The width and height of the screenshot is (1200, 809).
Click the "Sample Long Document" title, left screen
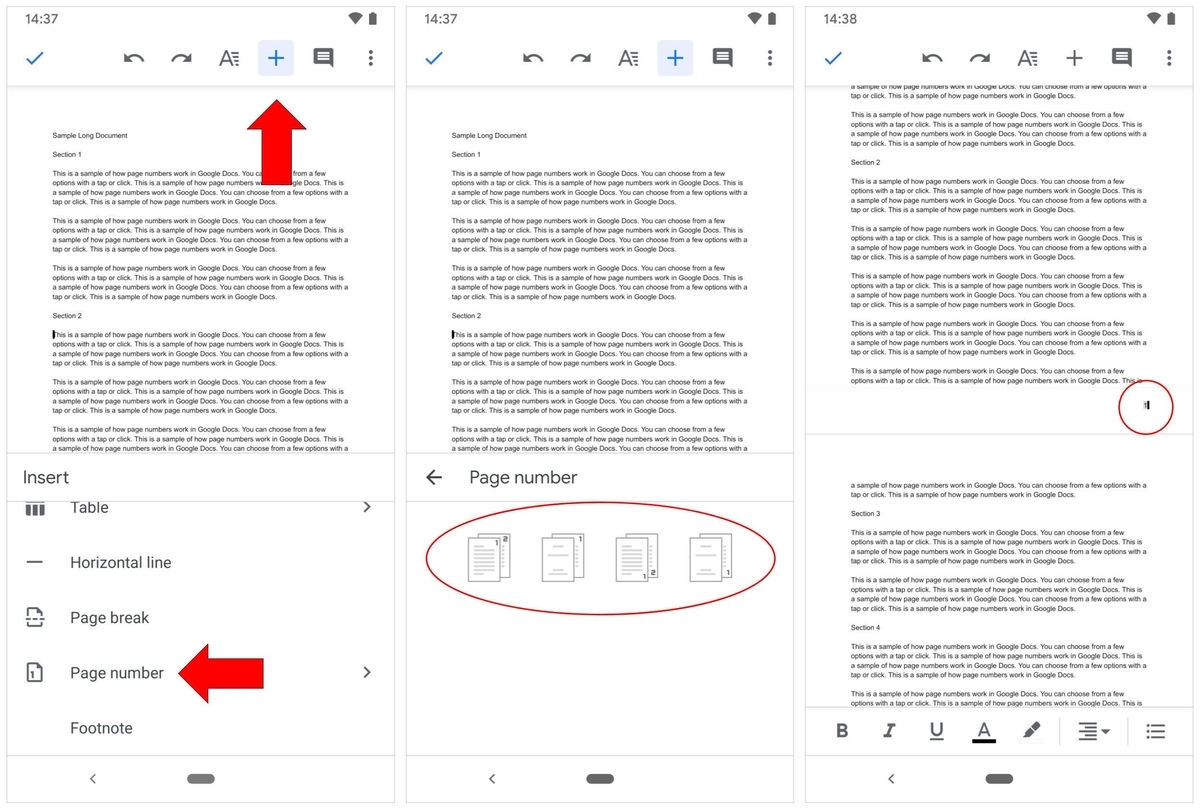coord(90,135)
